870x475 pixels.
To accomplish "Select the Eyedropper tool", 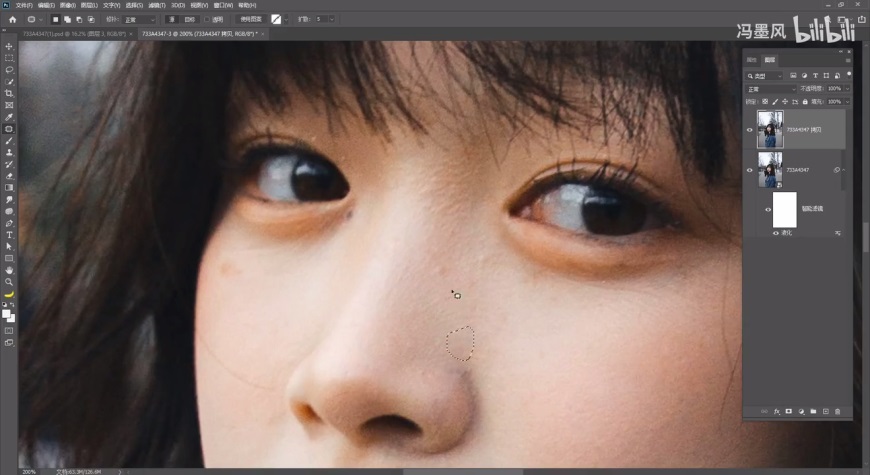I will click(9, 117).
